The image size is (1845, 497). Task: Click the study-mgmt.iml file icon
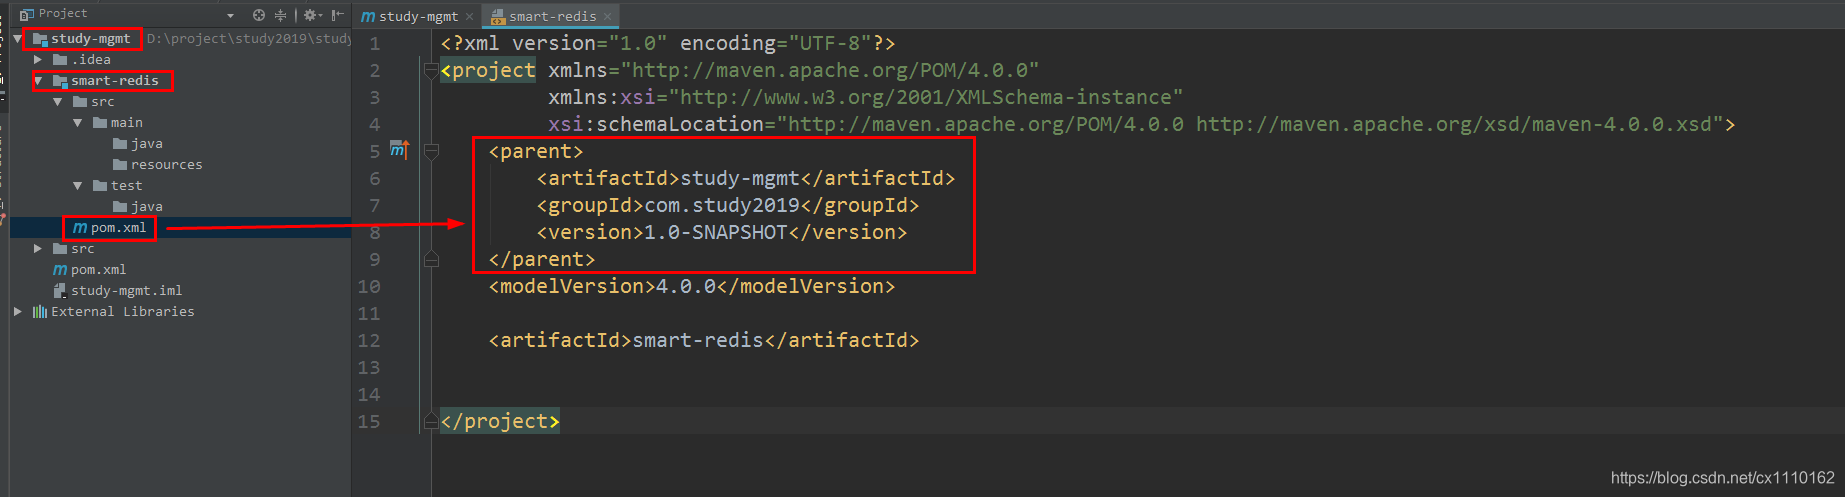[60, 291]
